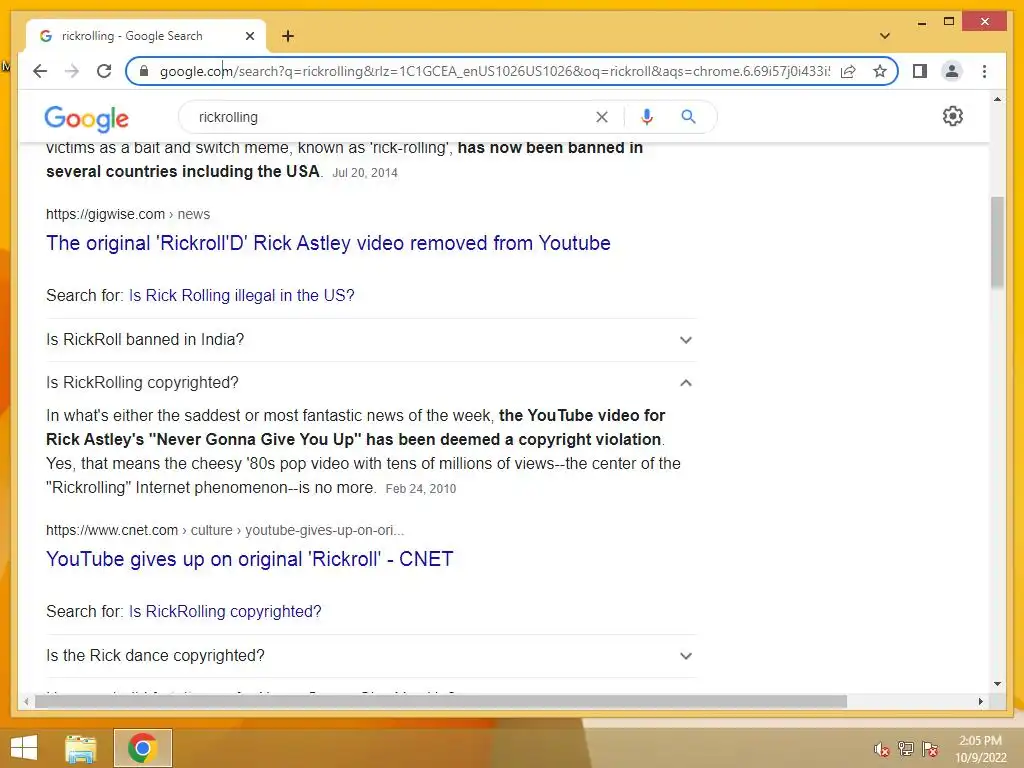Click the Feb 24, 2010 date text
This screenshot has height=768, width=1024.
pos(421,488)
